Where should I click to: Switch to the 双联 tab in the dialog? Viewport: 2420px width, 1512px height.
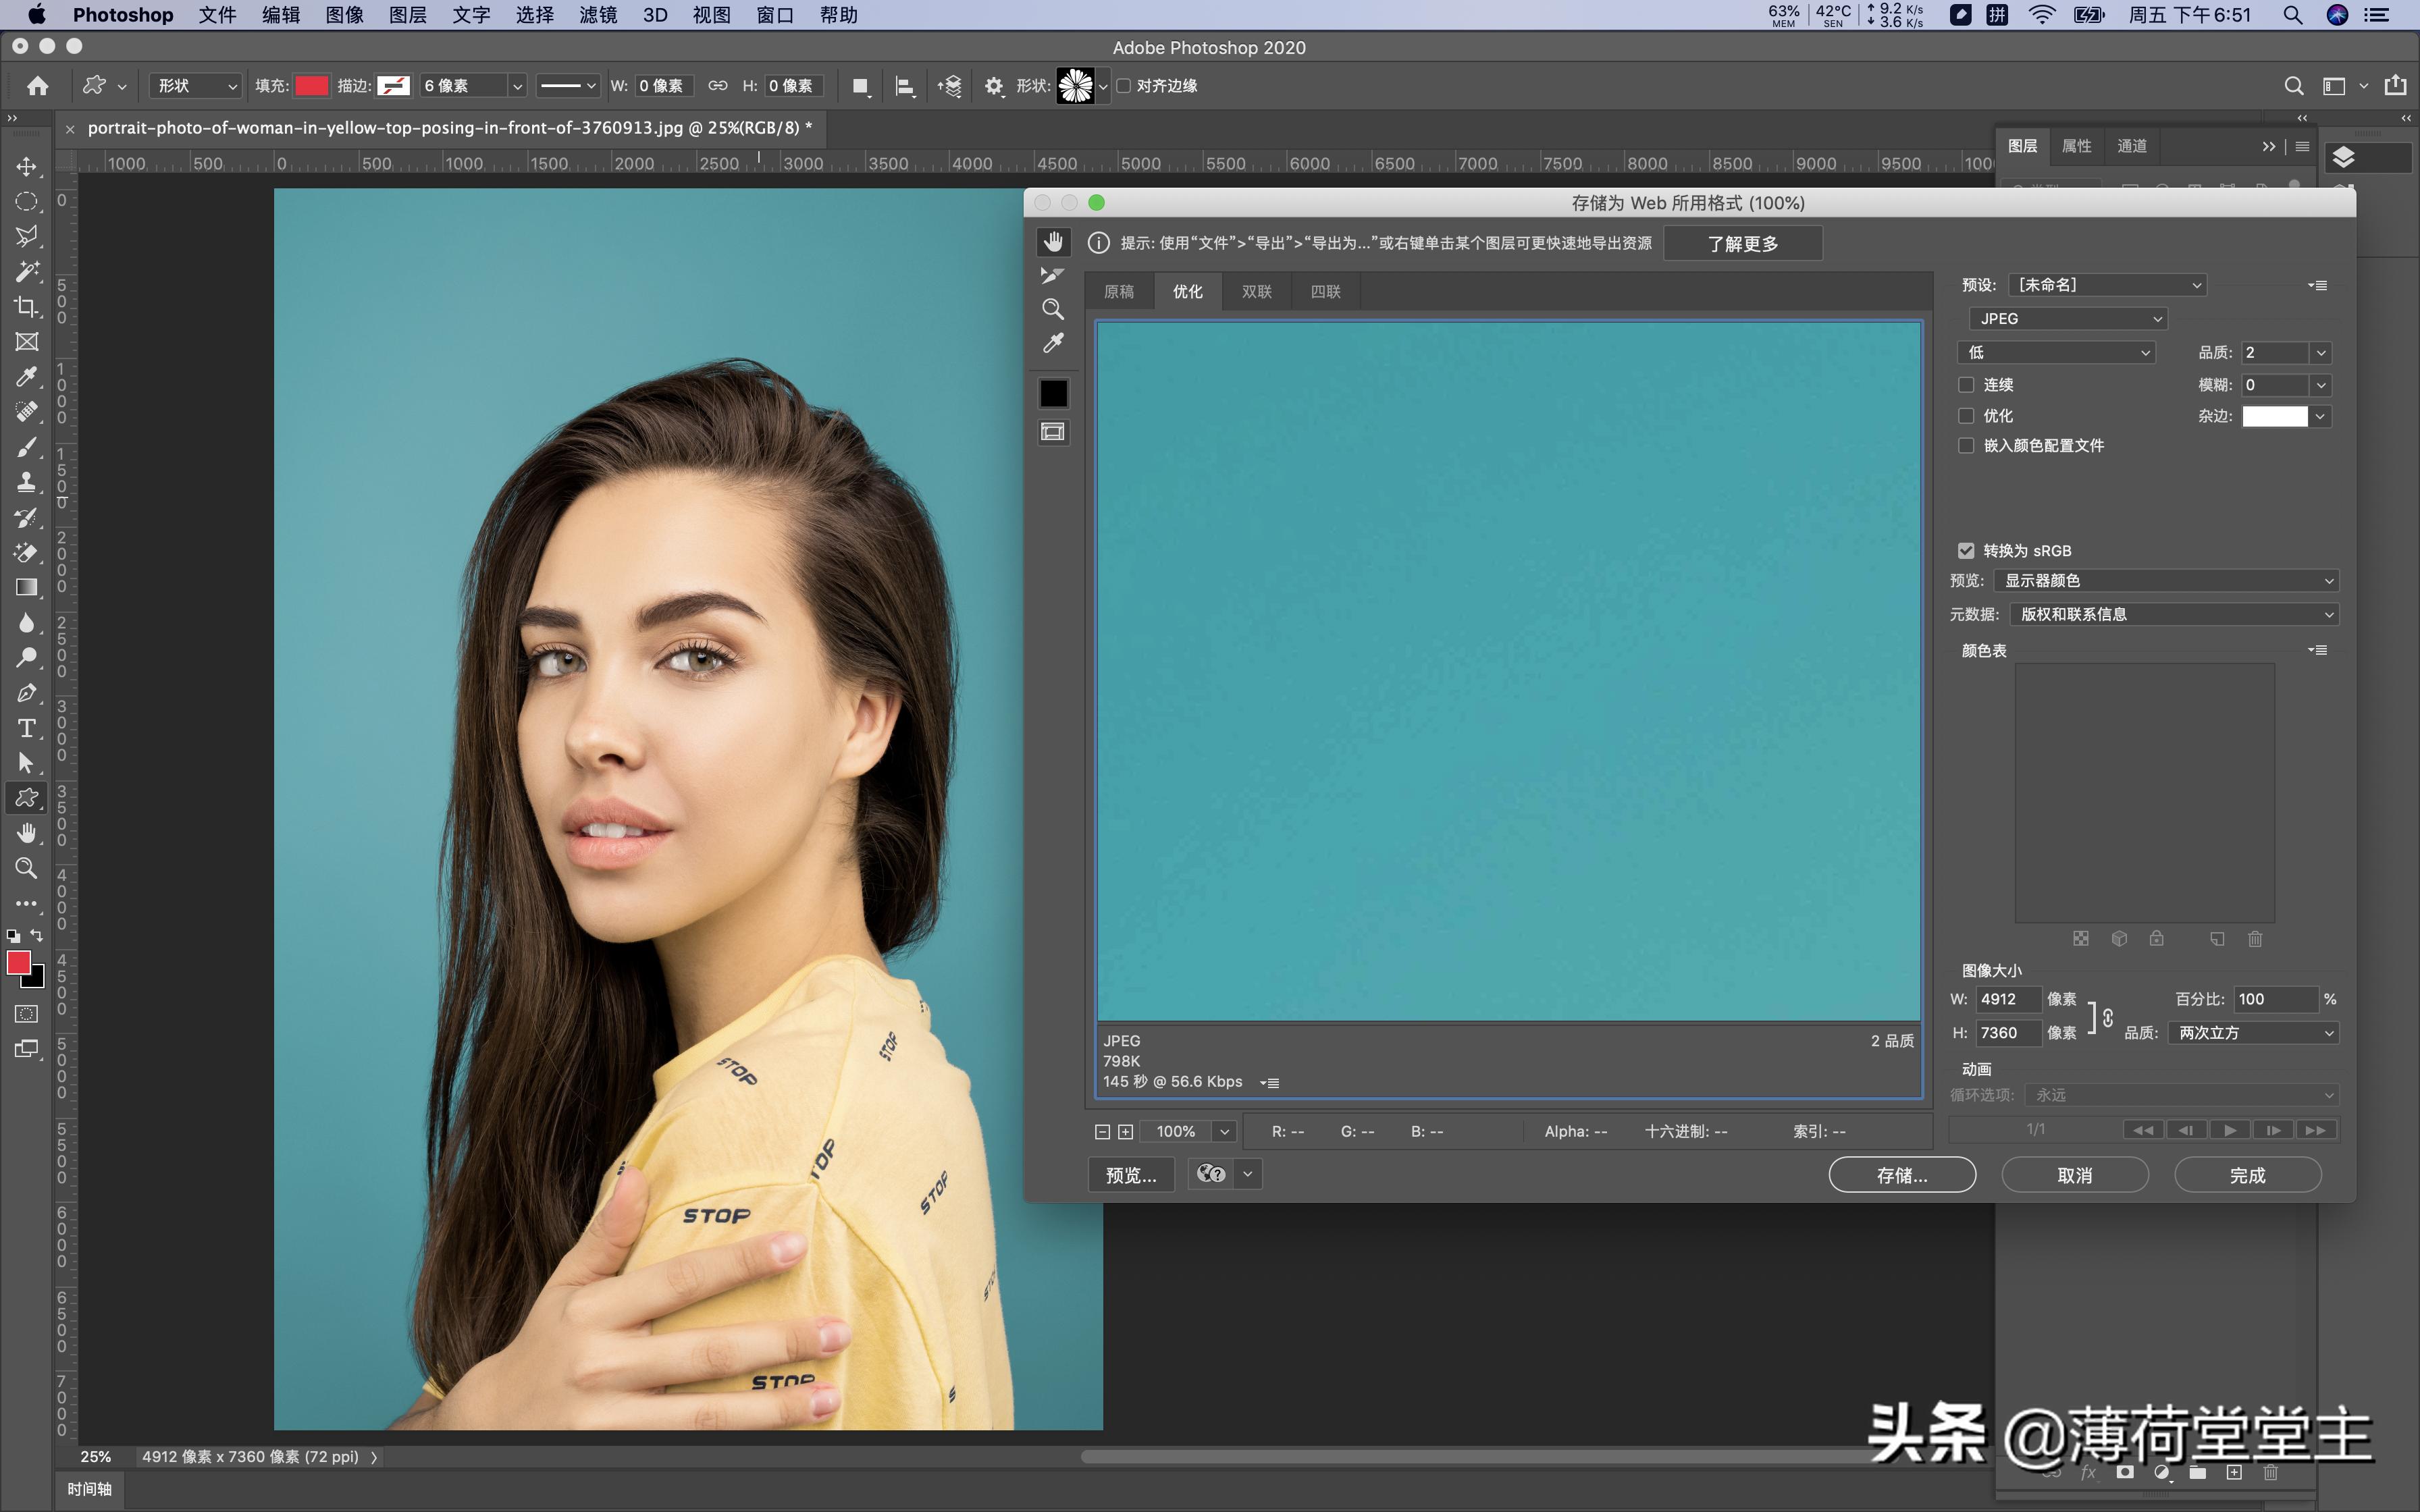(x=1256, y=291)
